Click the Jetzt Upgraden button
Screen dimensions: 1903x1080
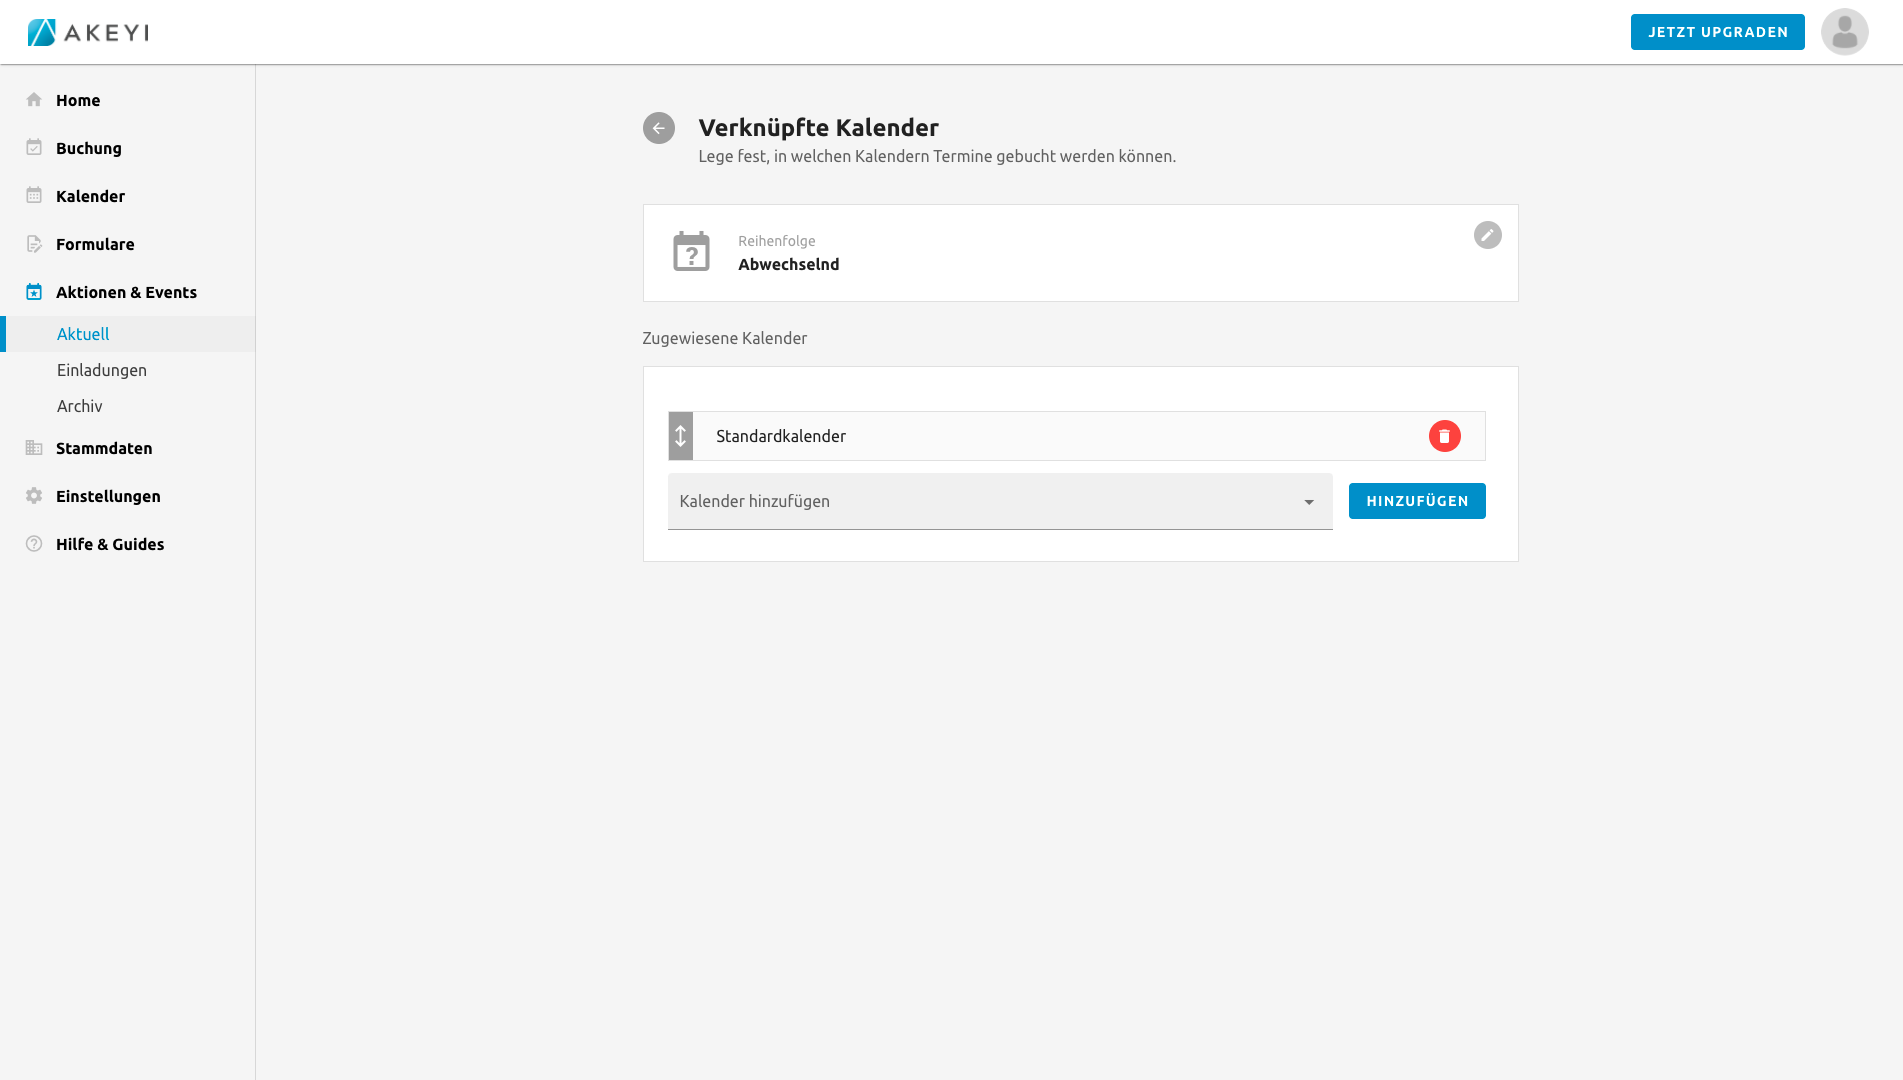coord(1717,32)
